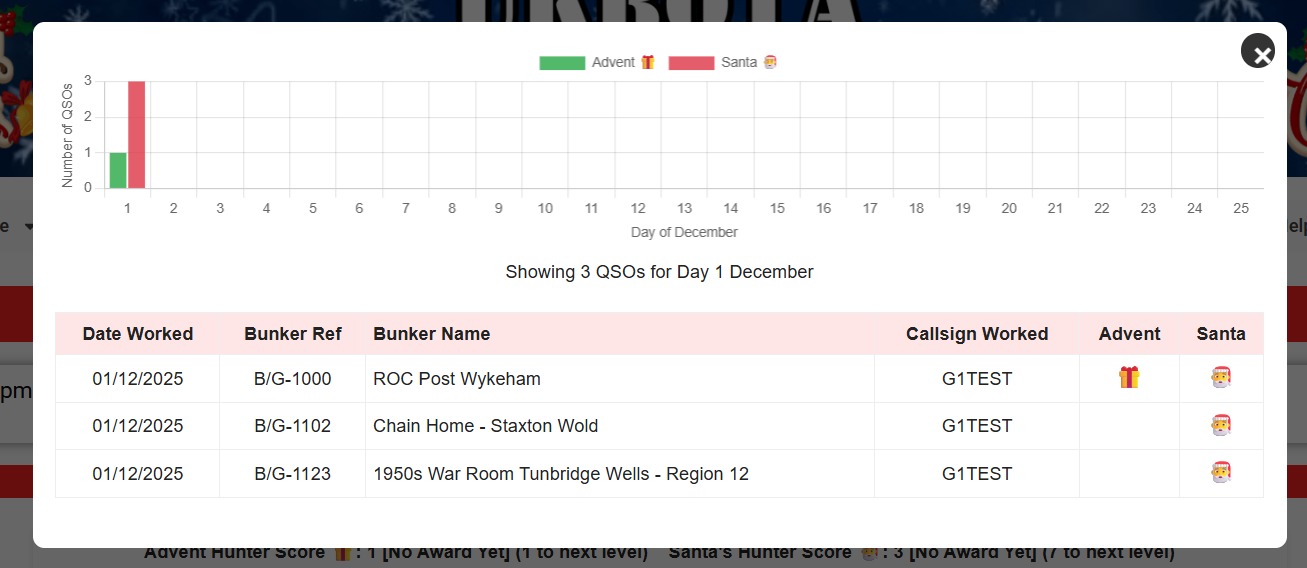Screen dimensions: 1307x568
Task: Select the green Advent bar for Day 1
Action: (118, 170)
